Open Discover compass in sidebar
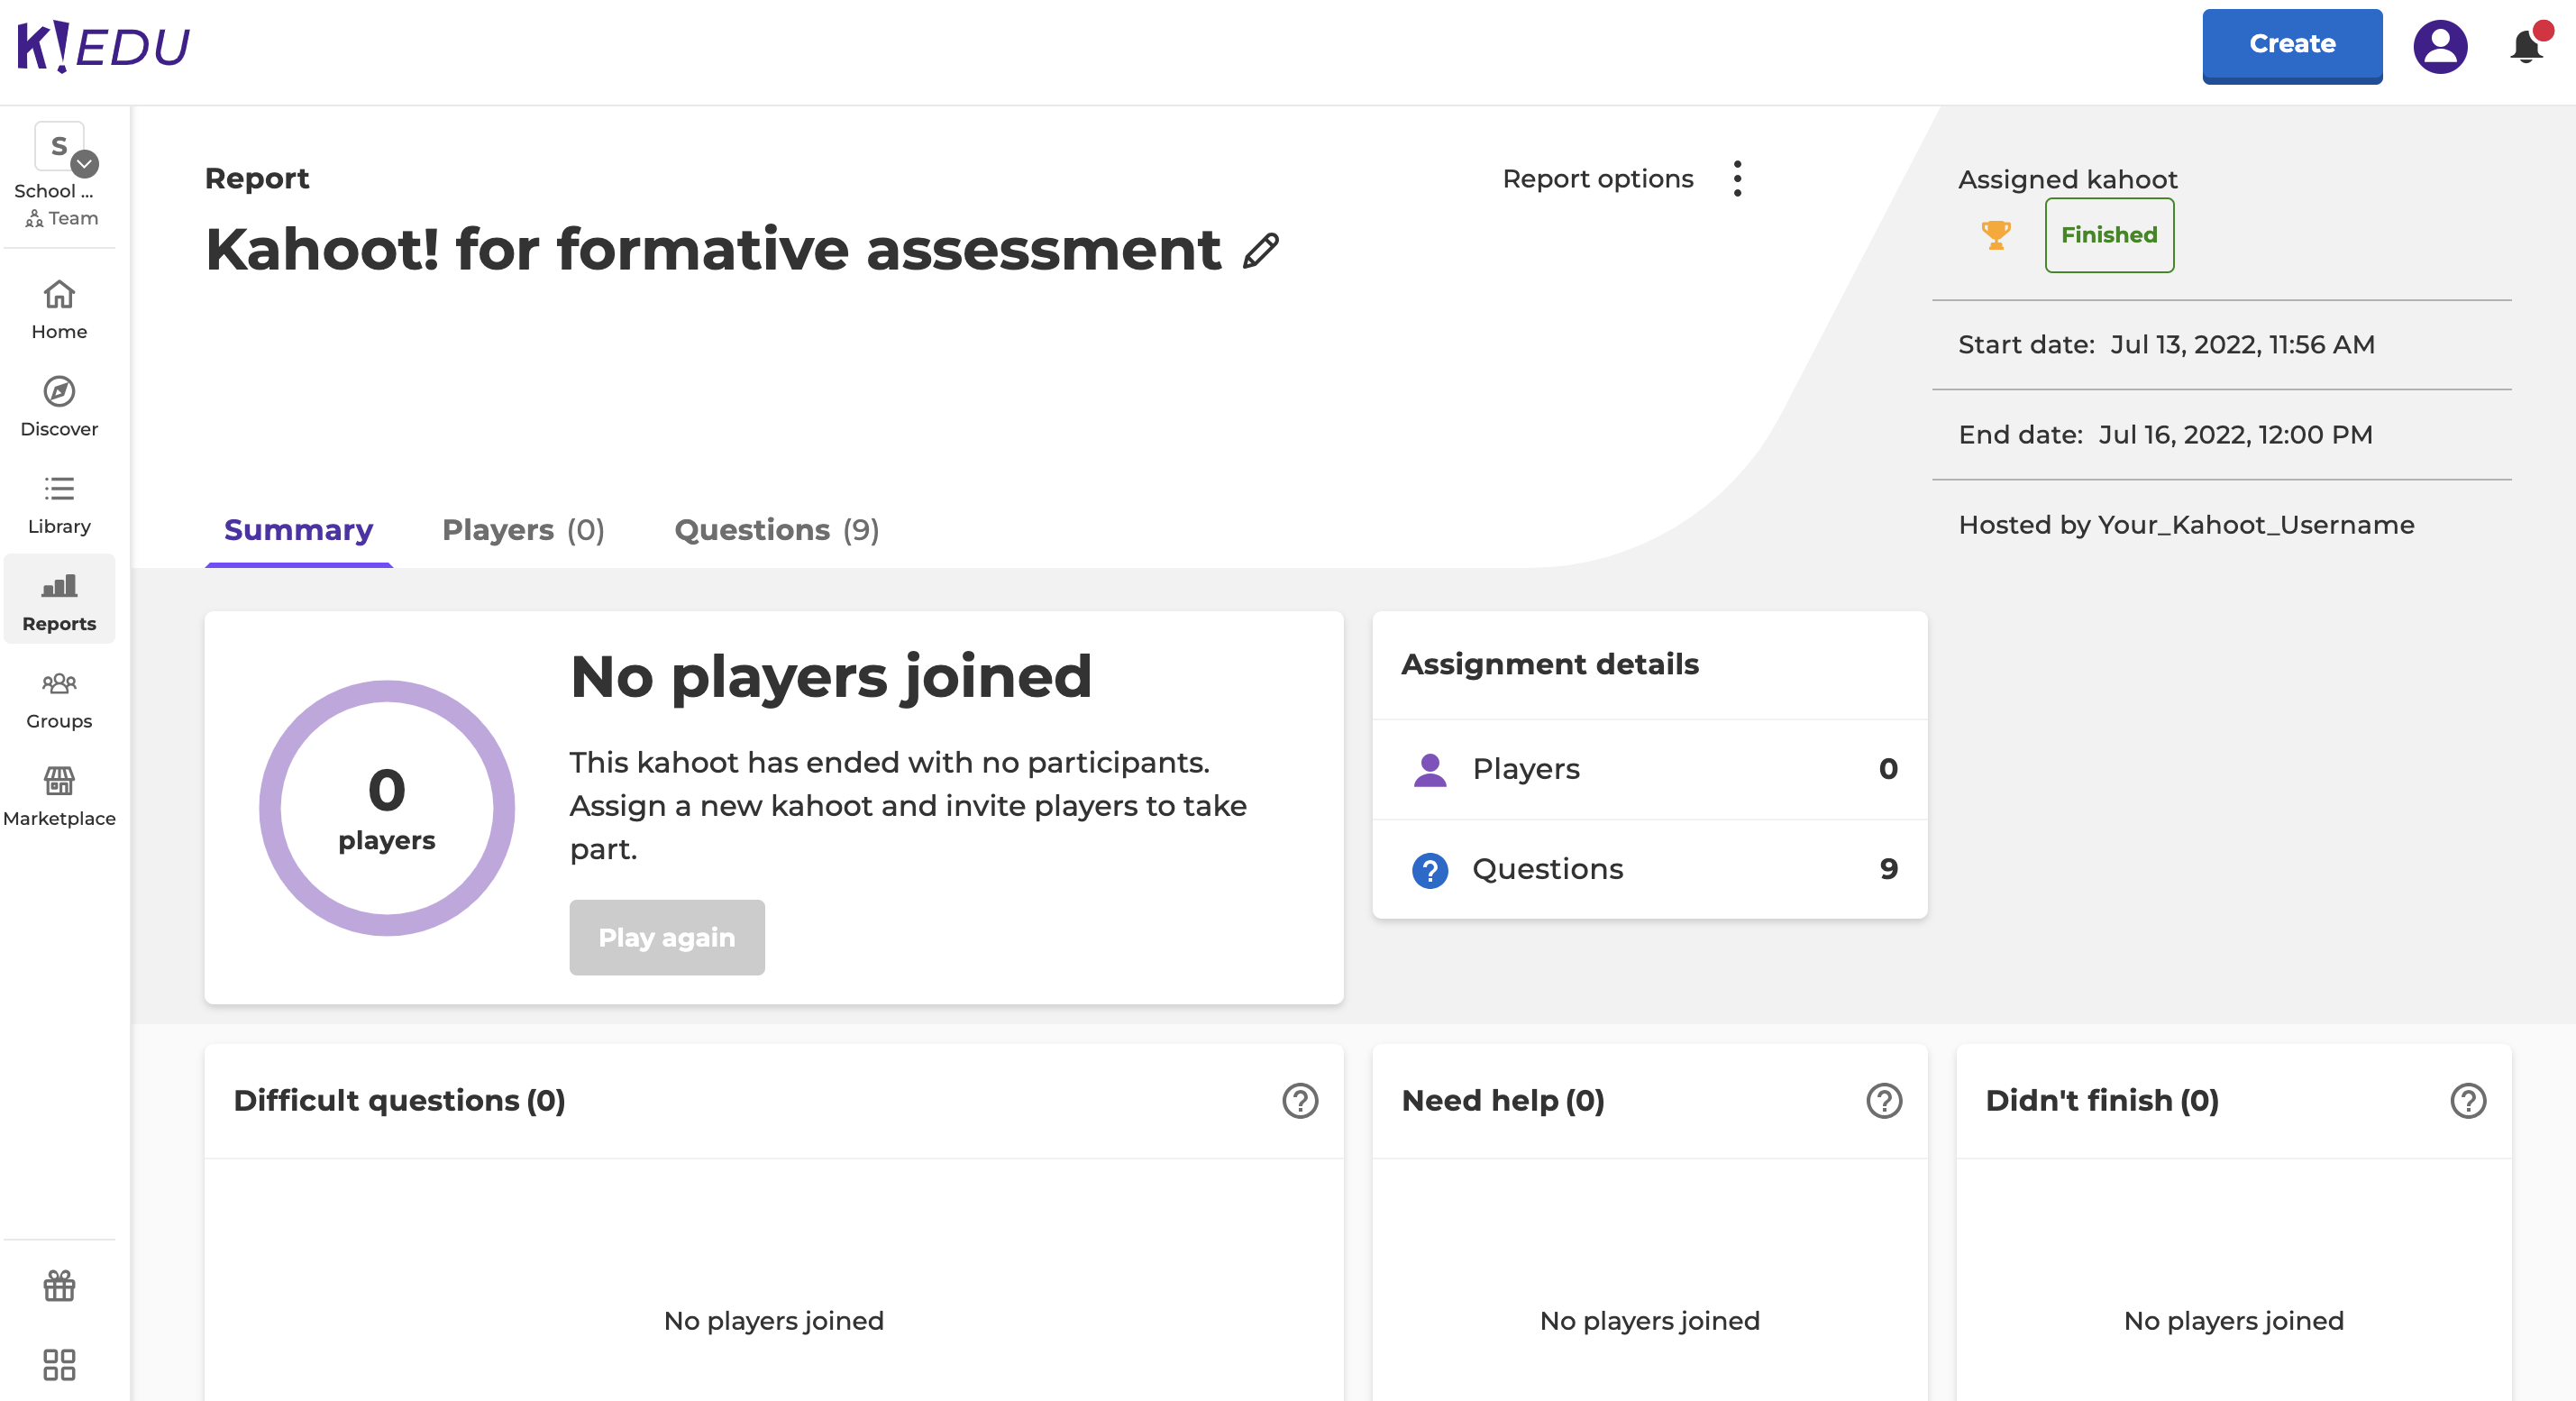This screenshot has width=2576, height=1401. pos(59,407)
